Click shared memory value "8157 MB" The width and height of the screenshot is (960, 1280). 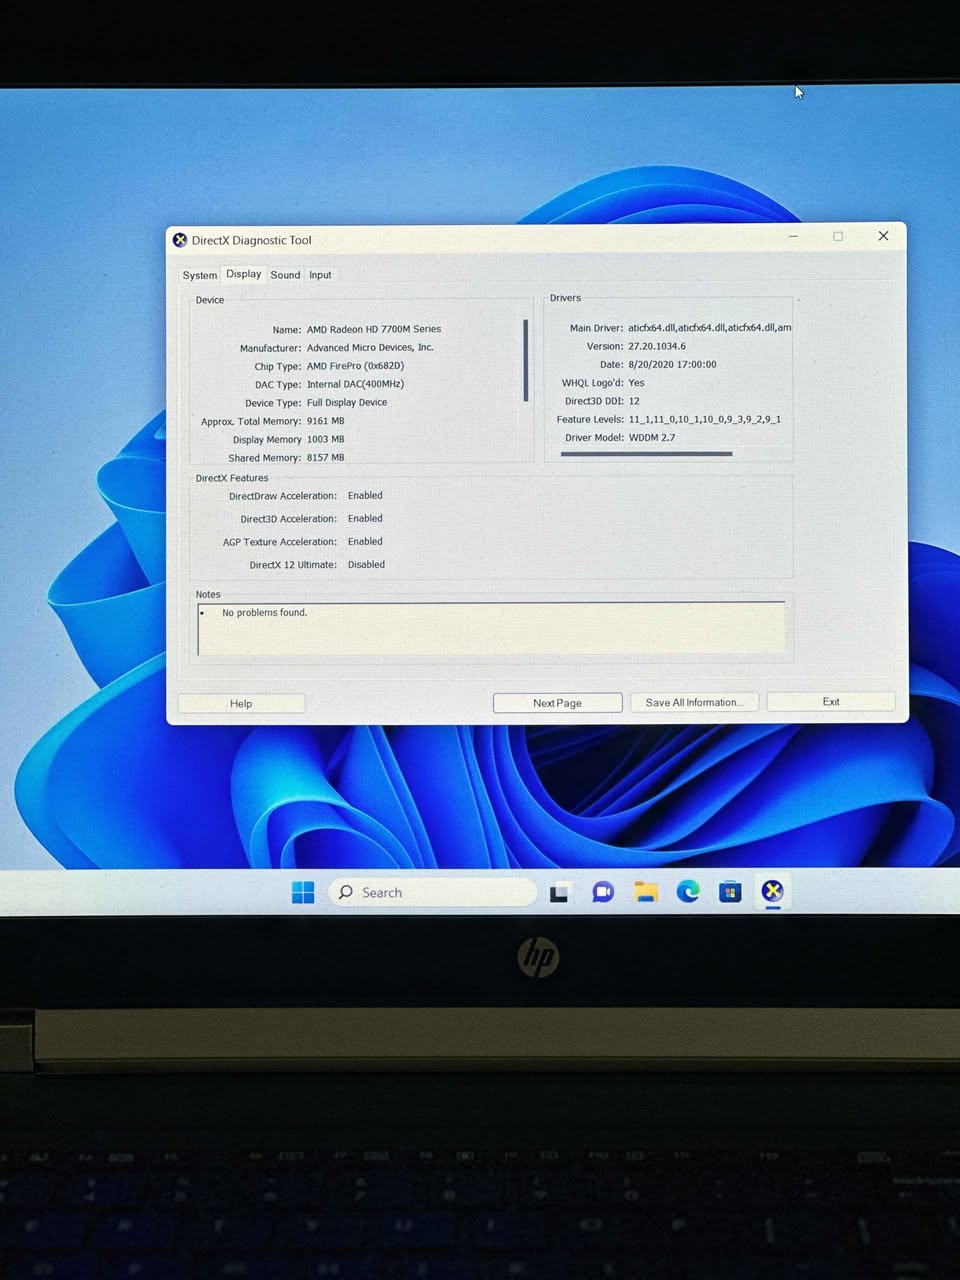click(325, 457)
